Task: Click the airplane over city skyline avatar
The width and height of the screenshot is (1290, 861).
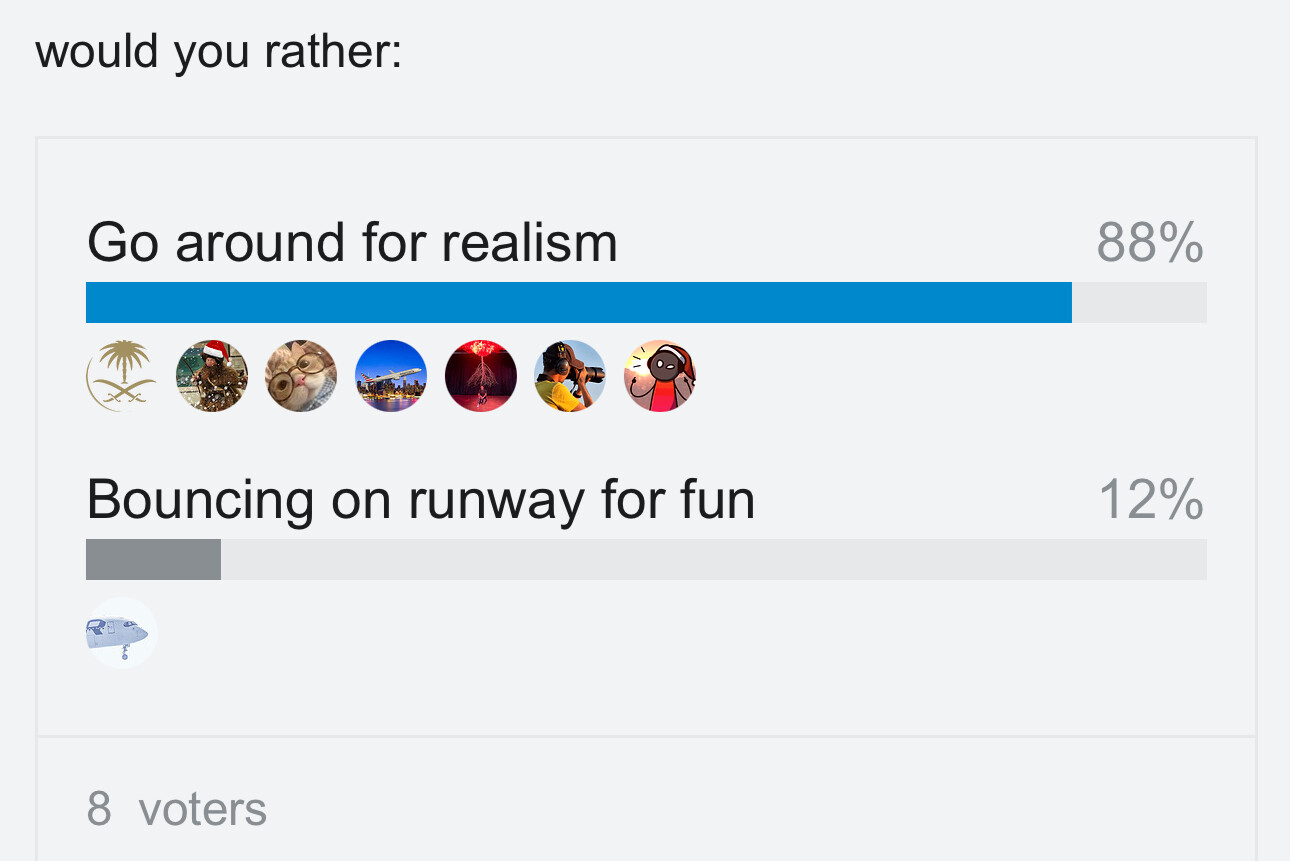Action: coord(391,376)
